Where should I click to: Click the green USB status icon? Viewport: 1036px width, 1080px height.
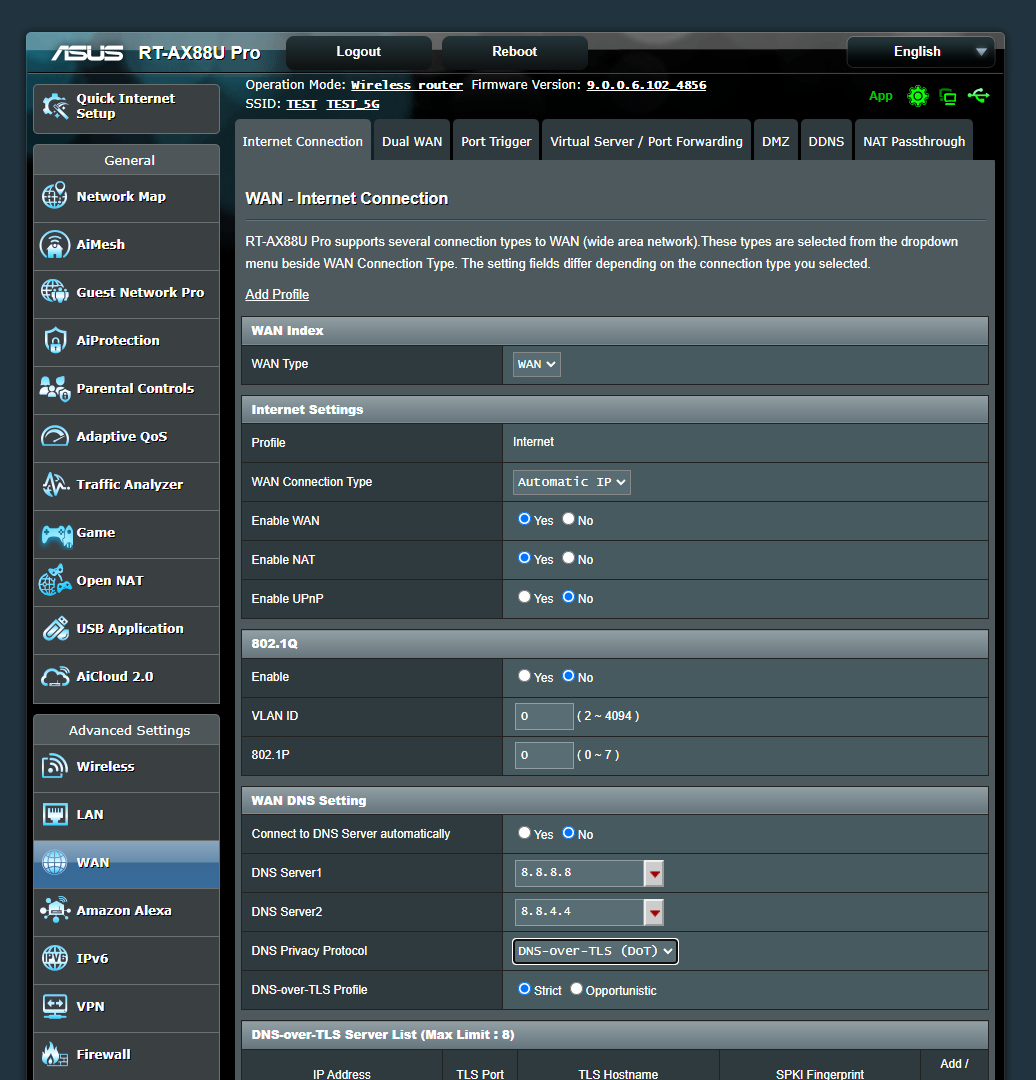click(x=979, y=96)
